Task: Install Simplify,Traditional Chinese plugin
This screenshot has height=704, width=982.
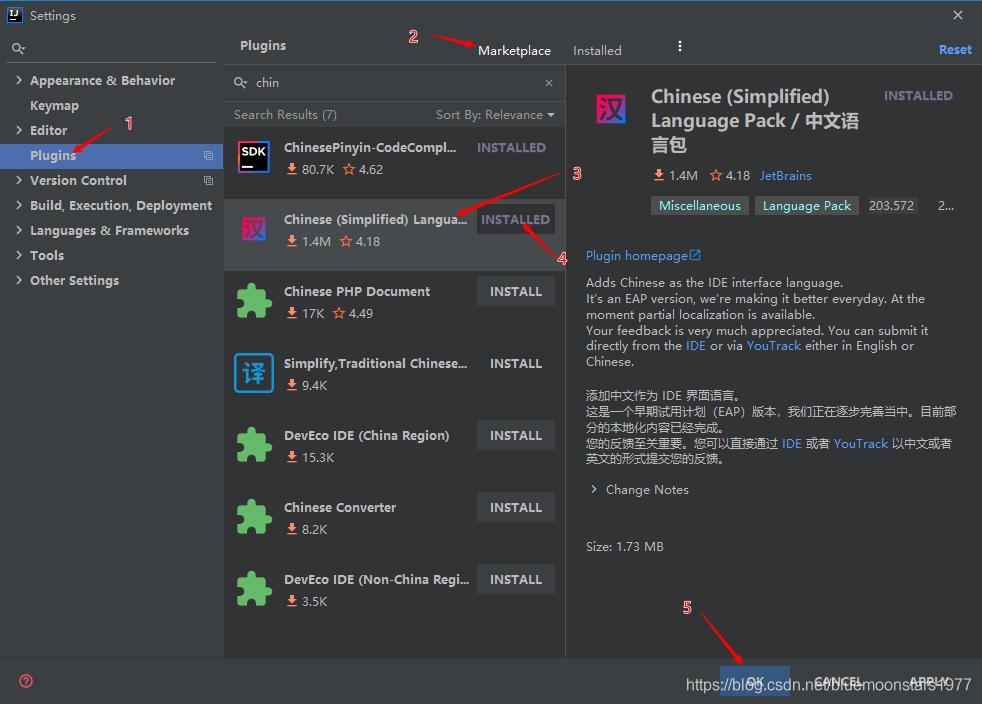Action: (x=515, y=363)
